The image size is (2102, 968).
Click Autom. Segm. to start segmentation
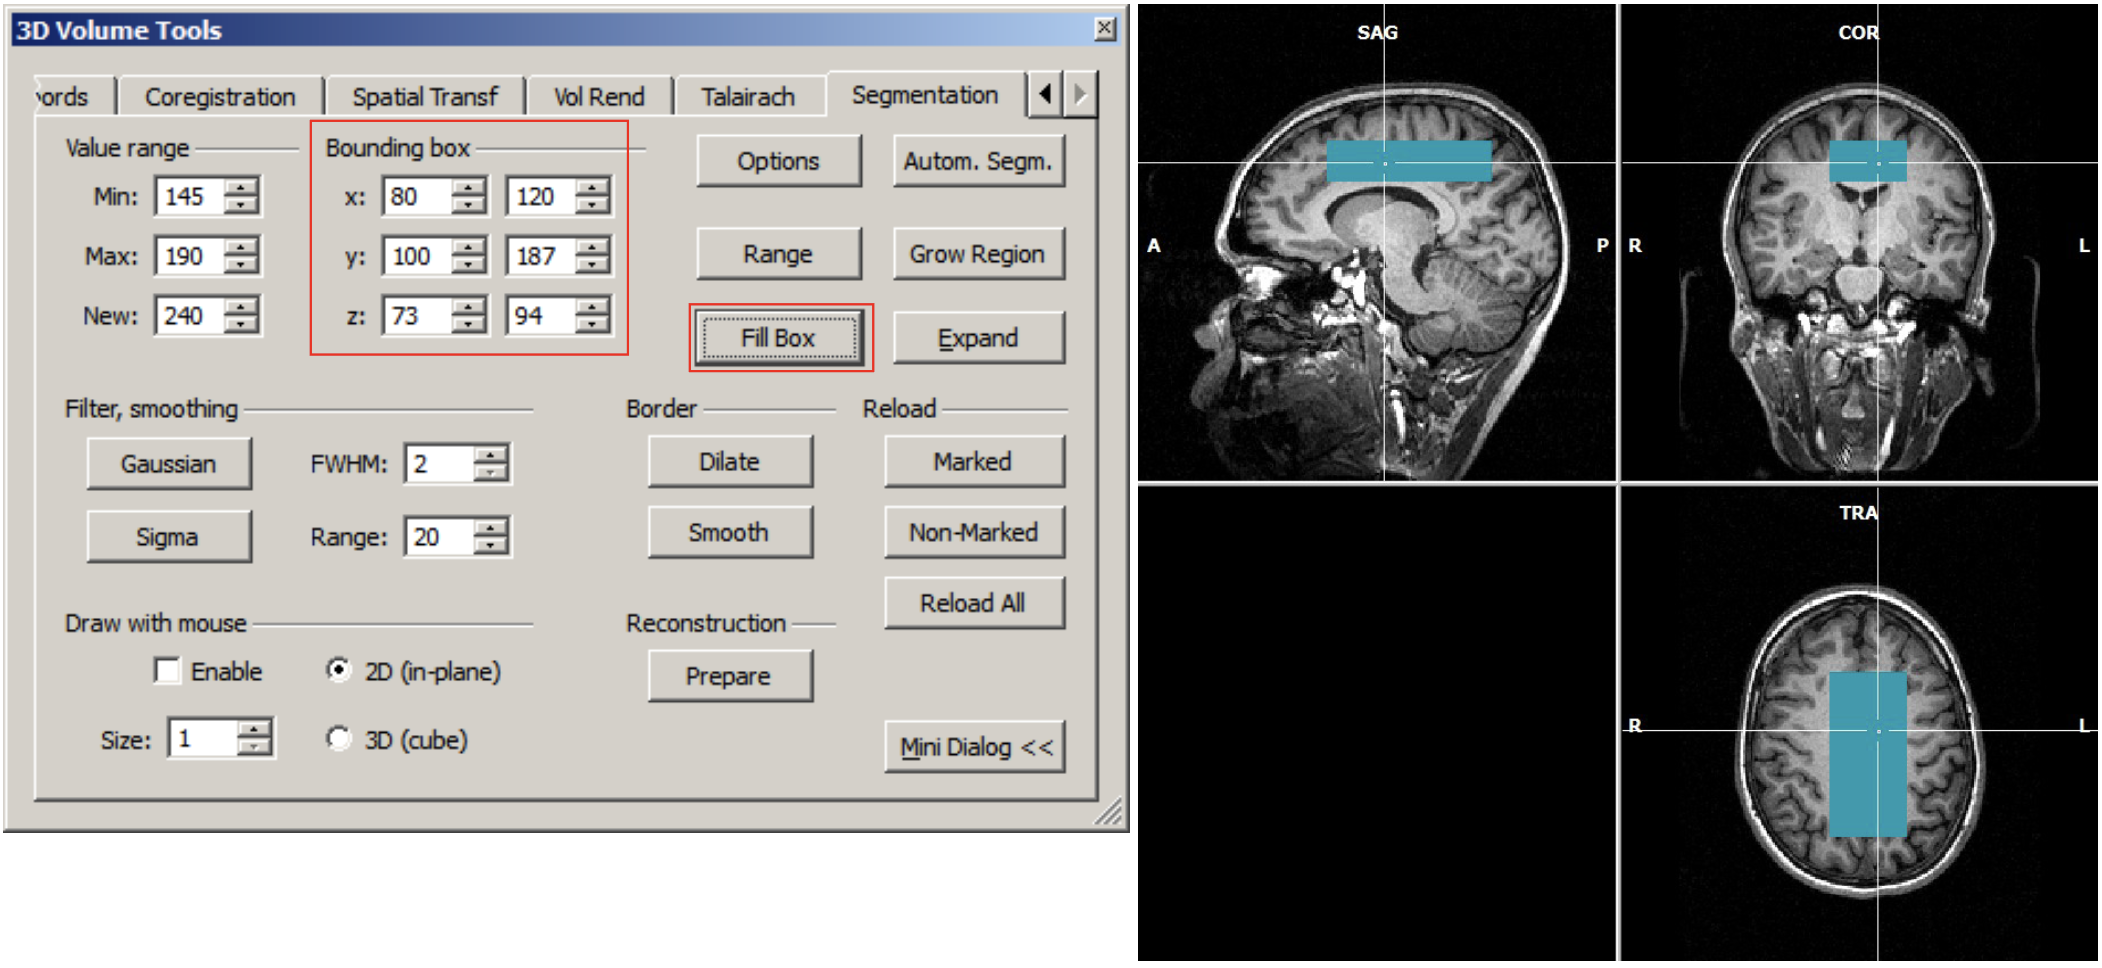[x=977, y=161]
